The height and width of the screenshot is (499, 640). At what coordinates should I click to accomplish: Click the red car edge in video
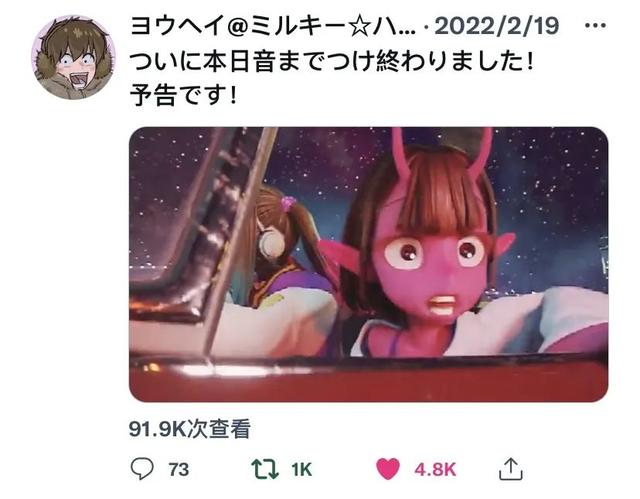pos(369,379)
